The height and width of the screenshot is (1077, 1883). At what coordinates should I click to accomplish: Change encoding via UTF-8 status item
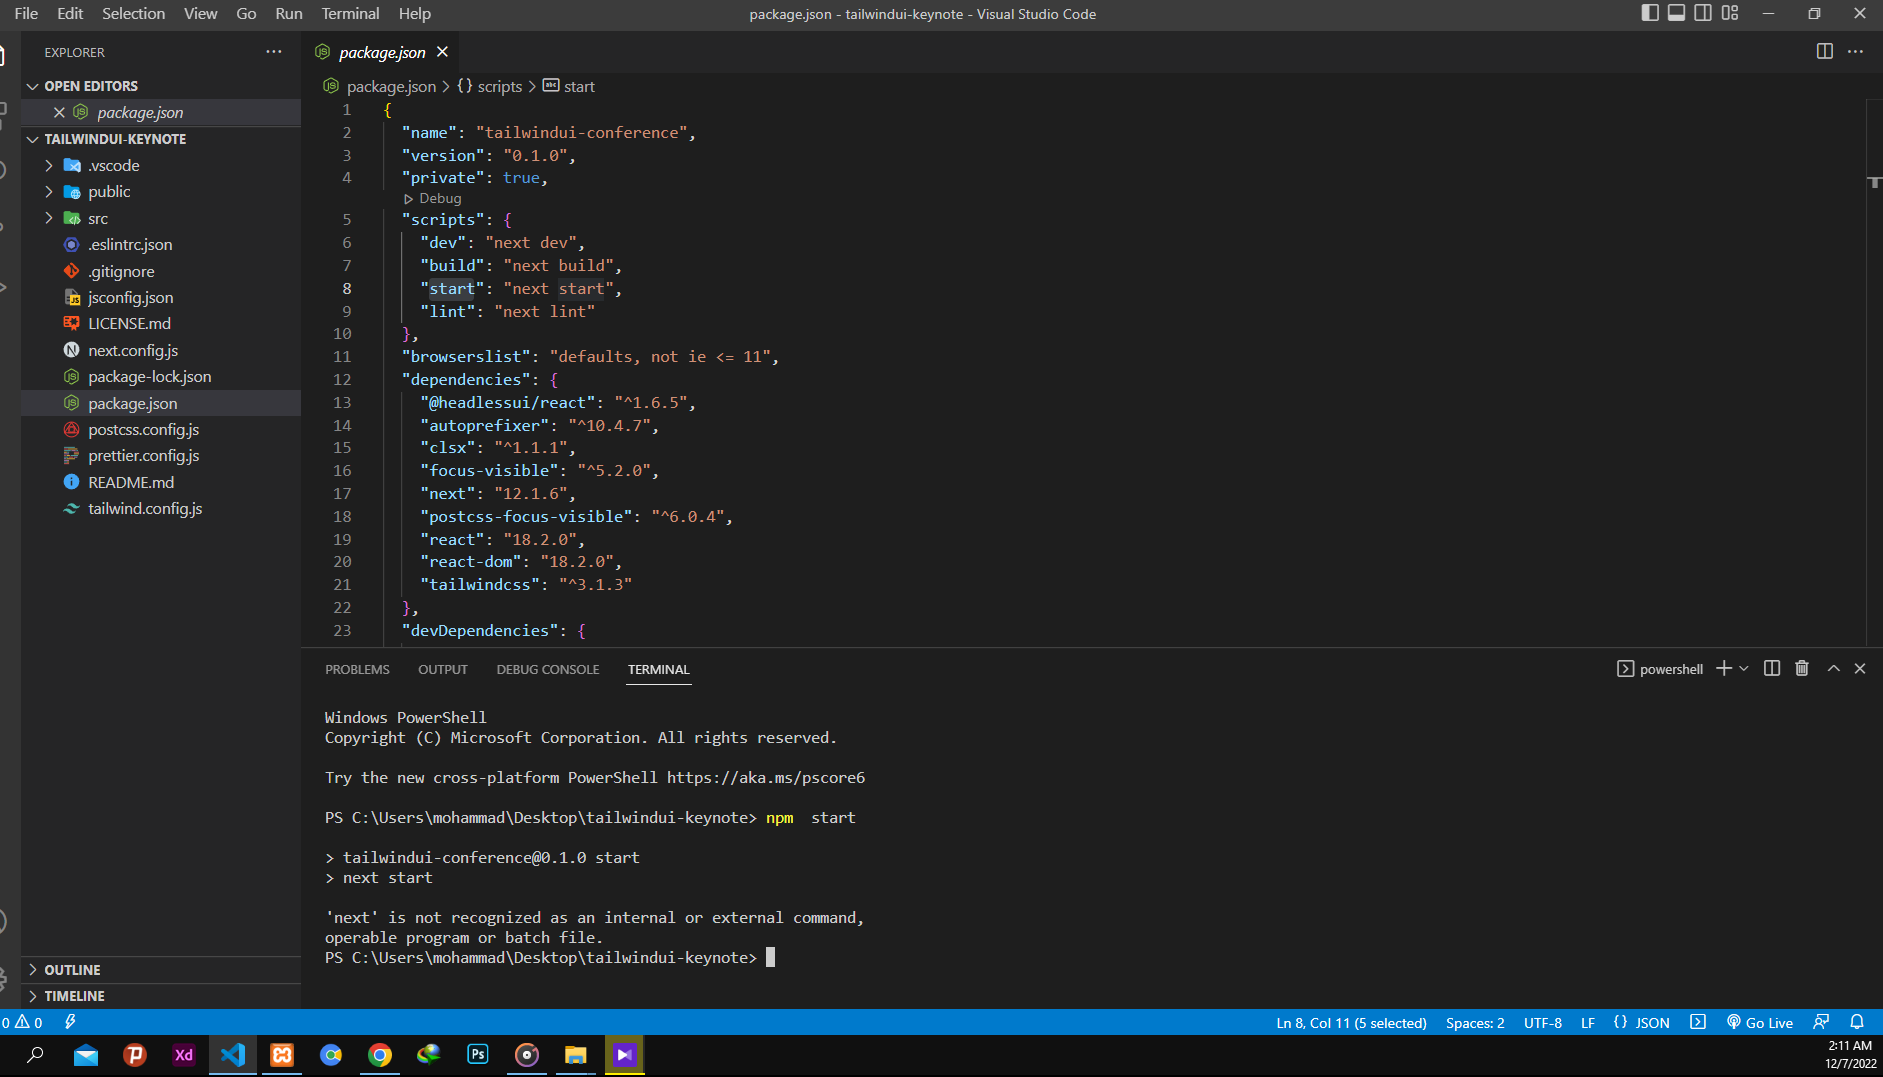(1542, 1023)
